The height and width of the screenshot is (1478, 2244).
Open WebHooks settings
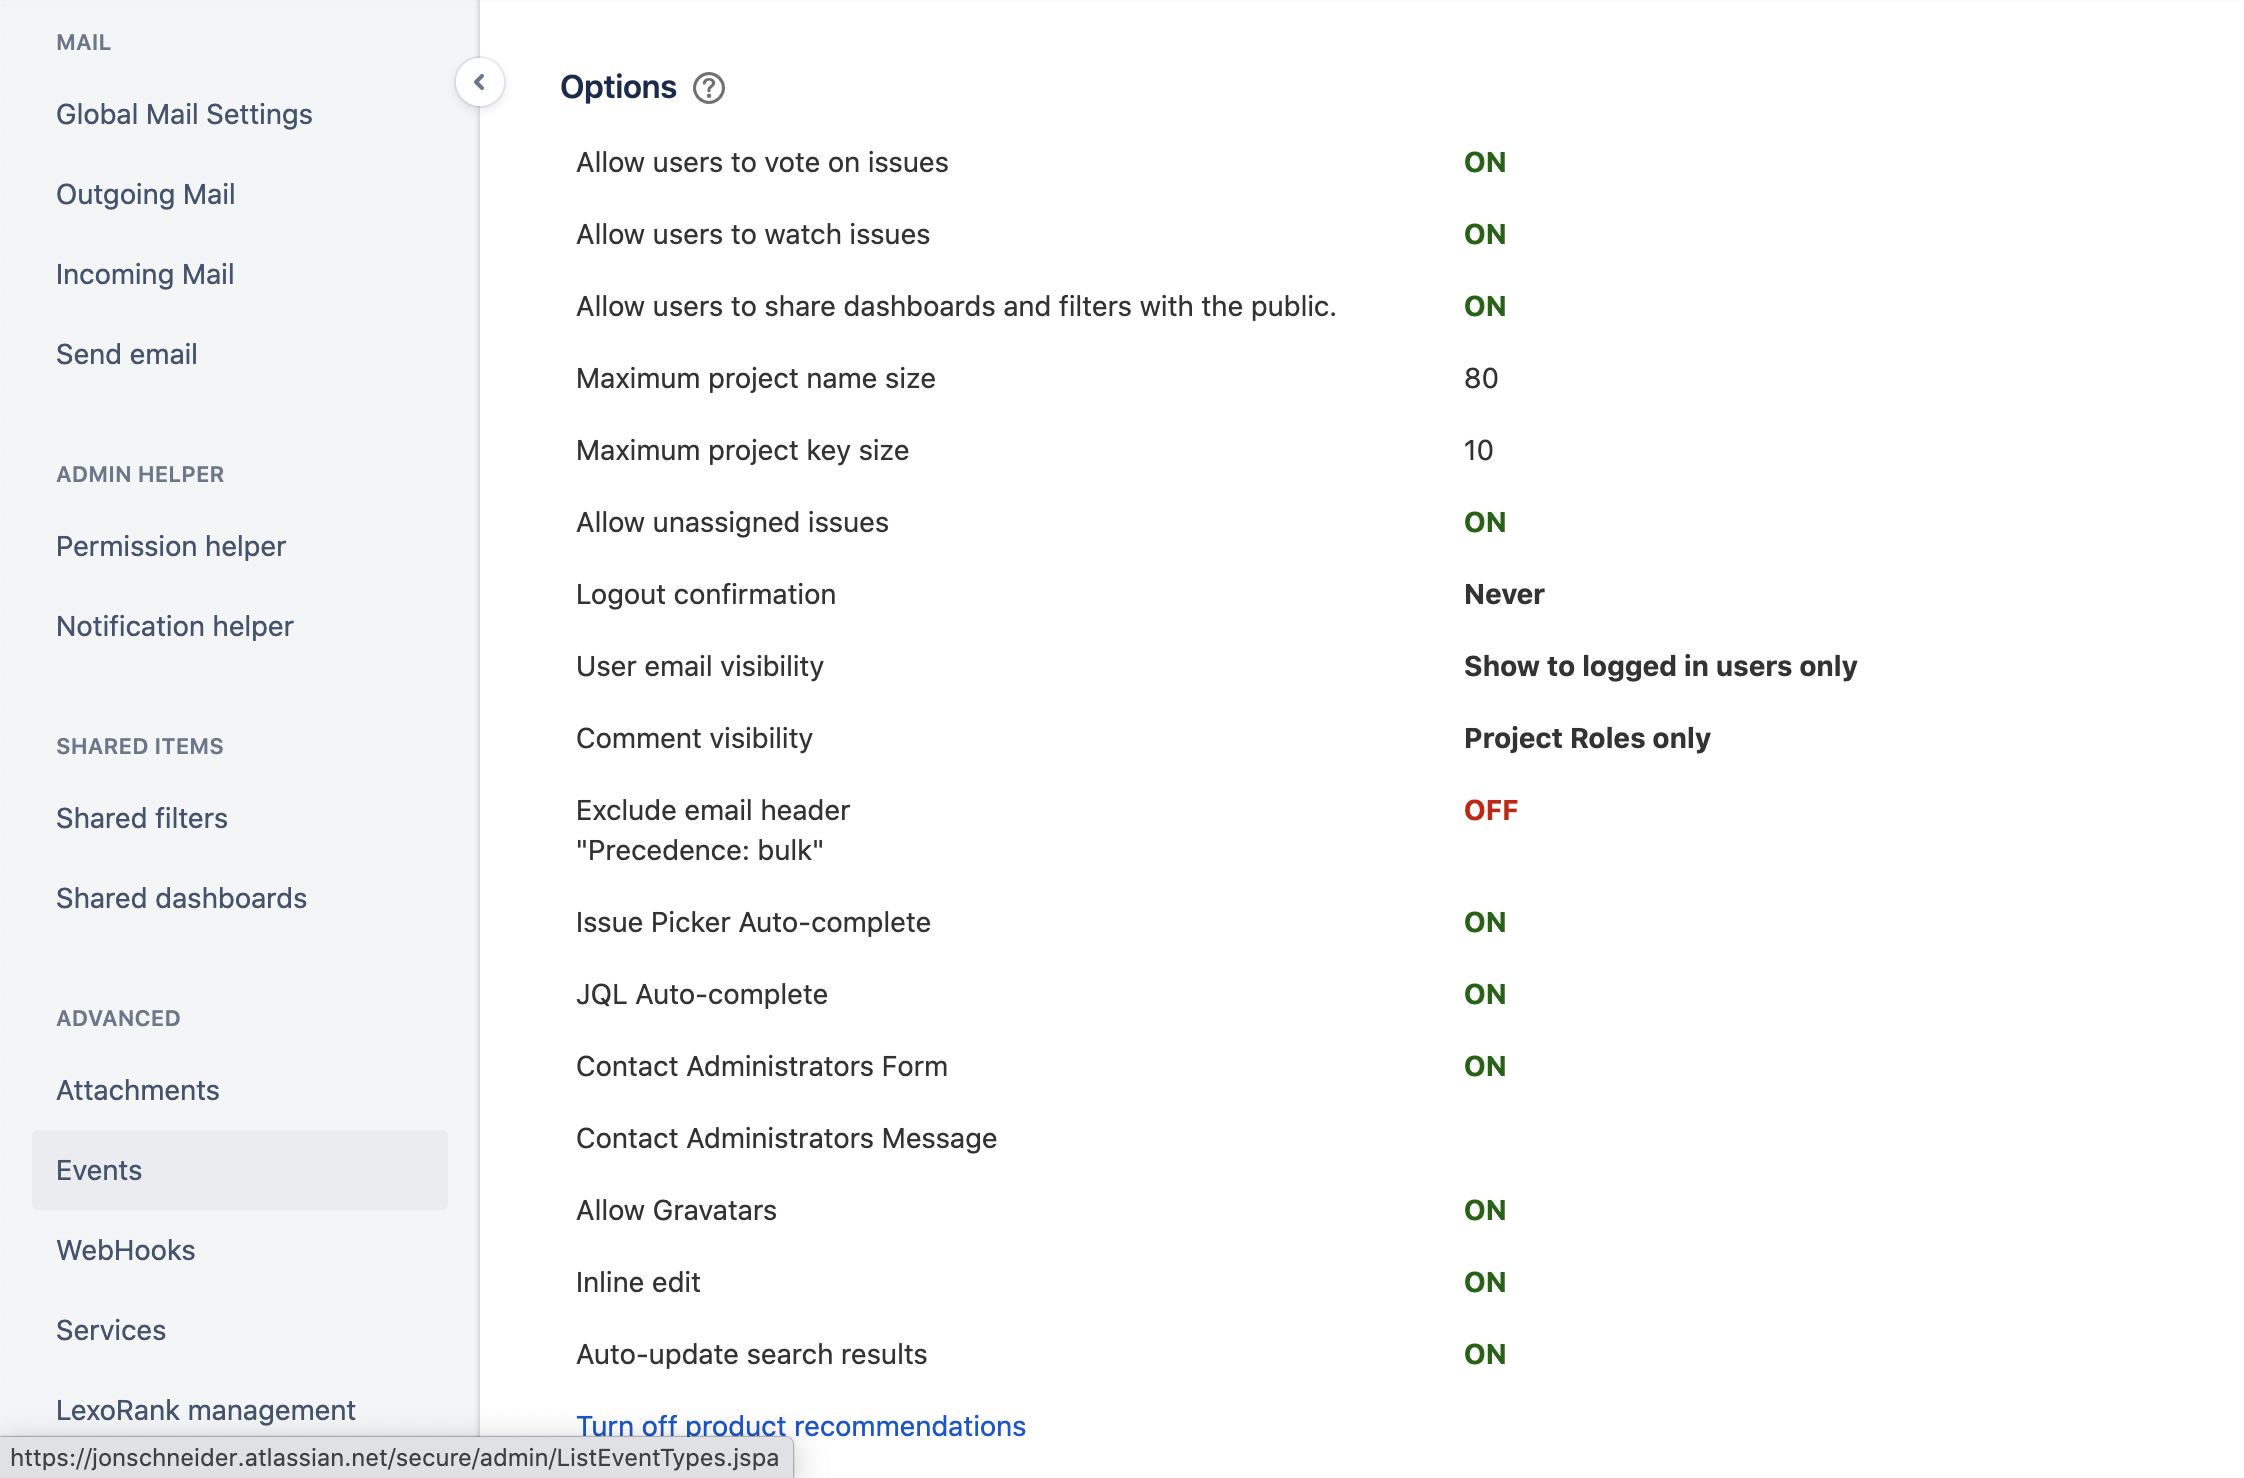[126, 1250]
